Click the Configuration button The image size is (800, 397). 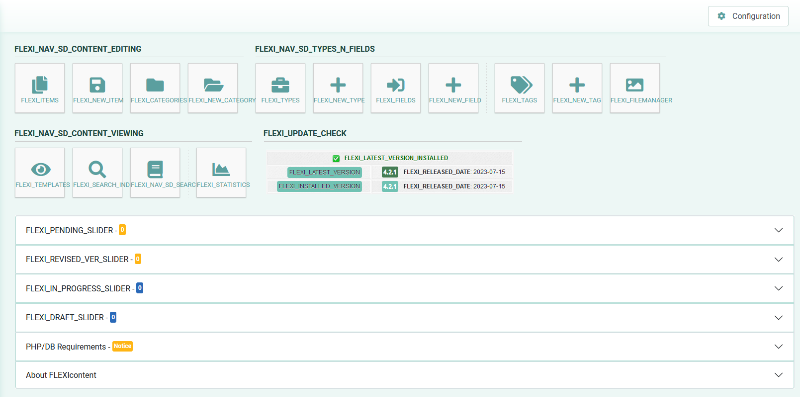click(x=748, y=16)
